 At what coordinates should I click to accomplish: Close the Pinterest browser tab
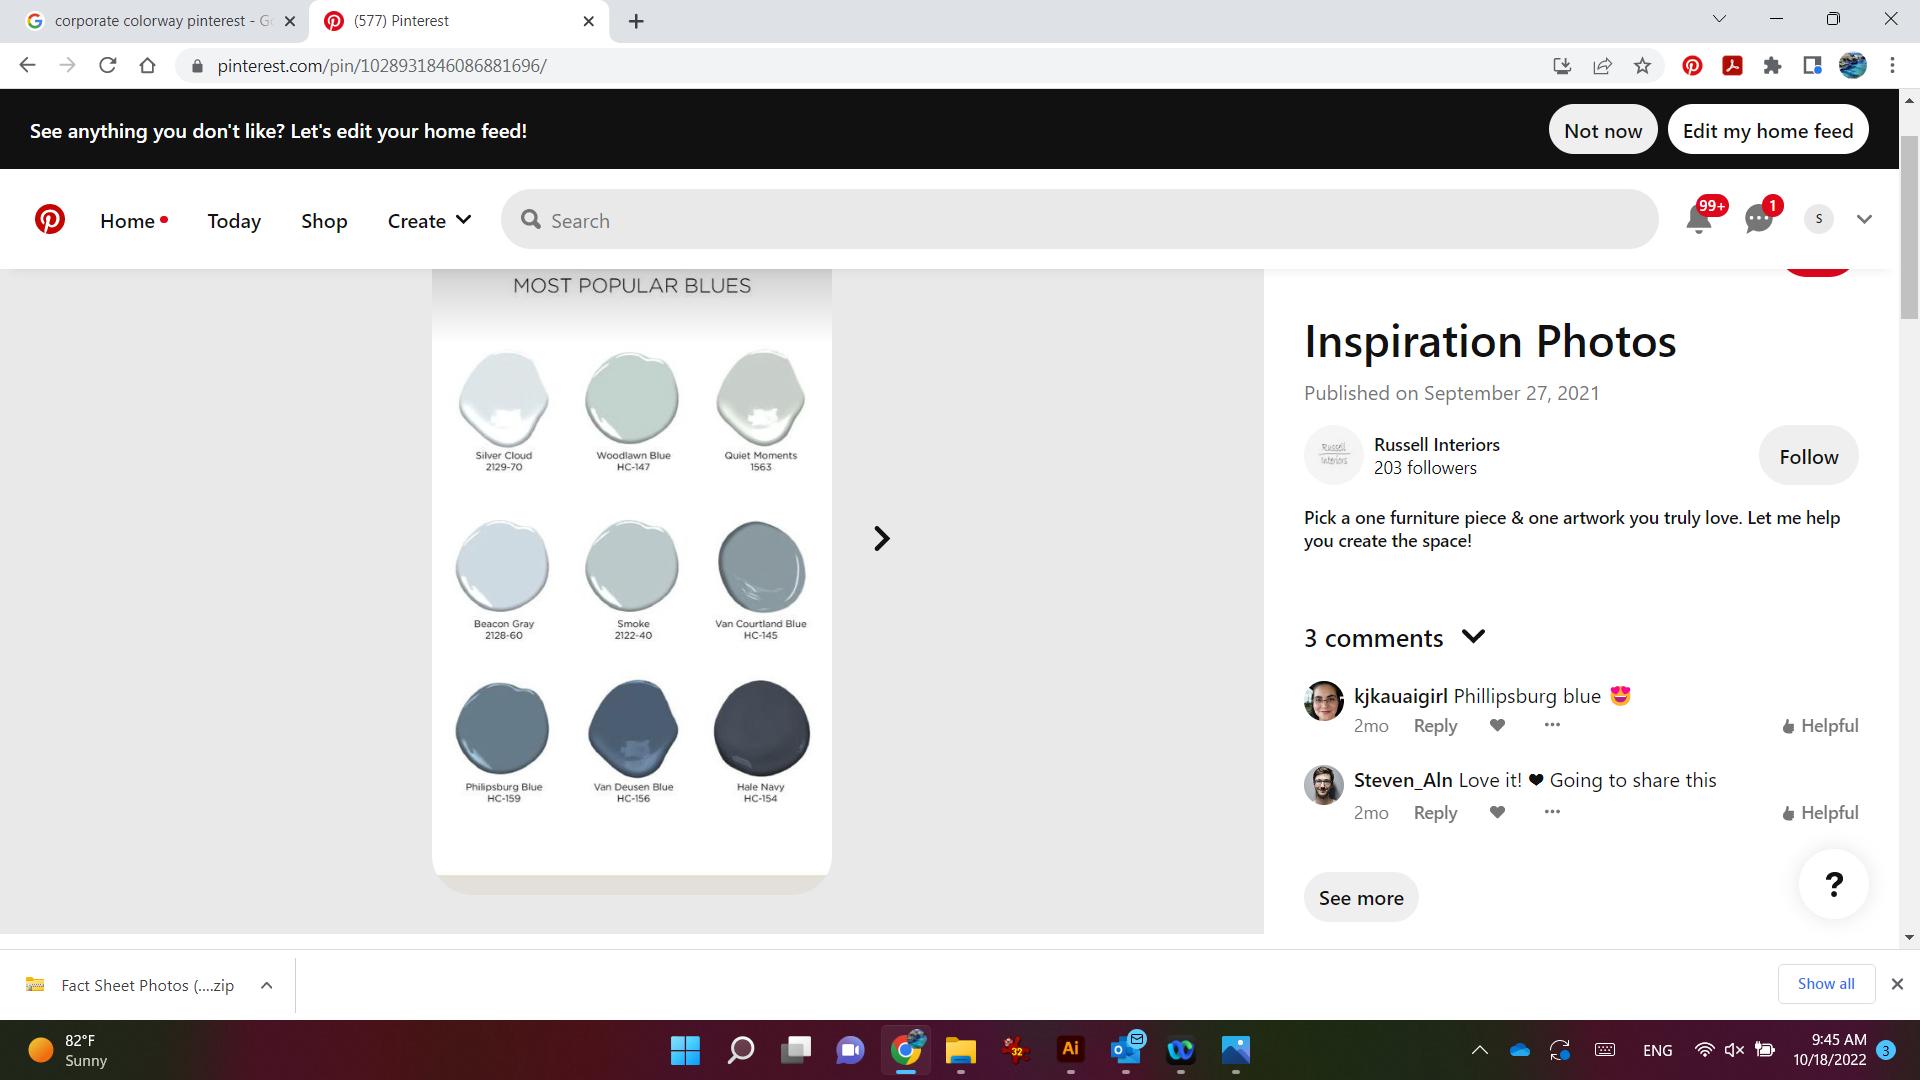pyautogui.click(x=588, y=21)
